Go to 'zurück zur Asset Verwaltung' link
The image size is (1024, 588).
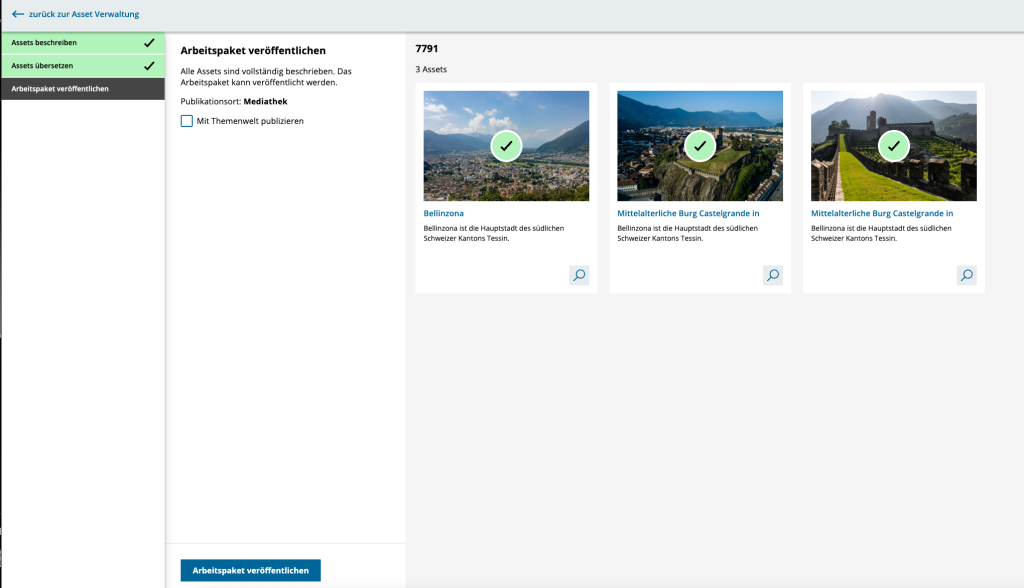click(84, 14)
